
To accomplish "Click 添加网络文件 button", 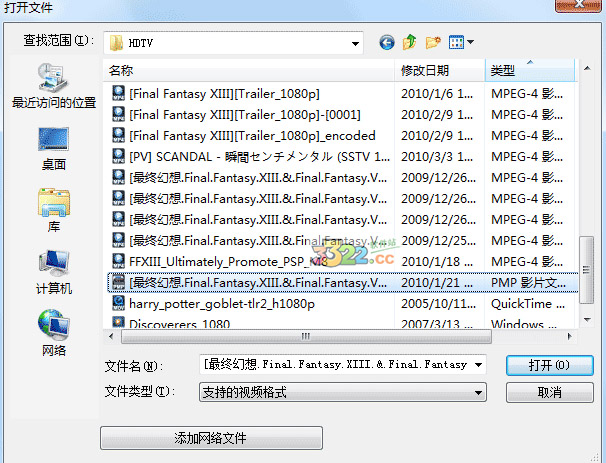I will (211, 438).
